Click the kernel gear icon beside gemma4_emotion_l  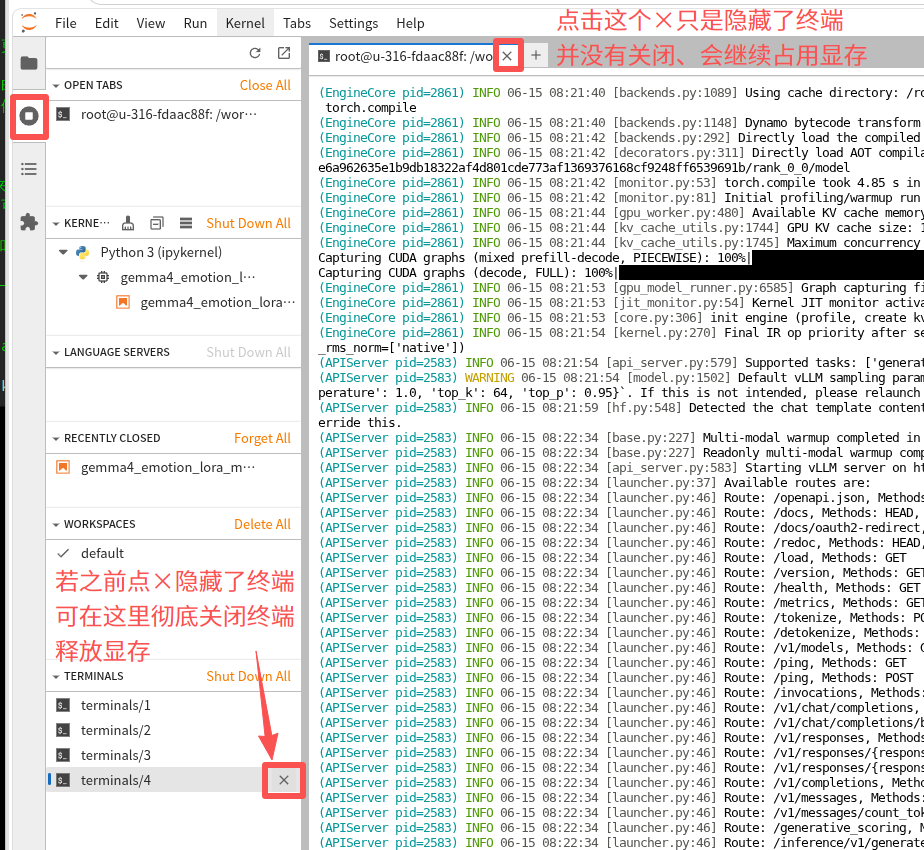click(x=103, y=277)
